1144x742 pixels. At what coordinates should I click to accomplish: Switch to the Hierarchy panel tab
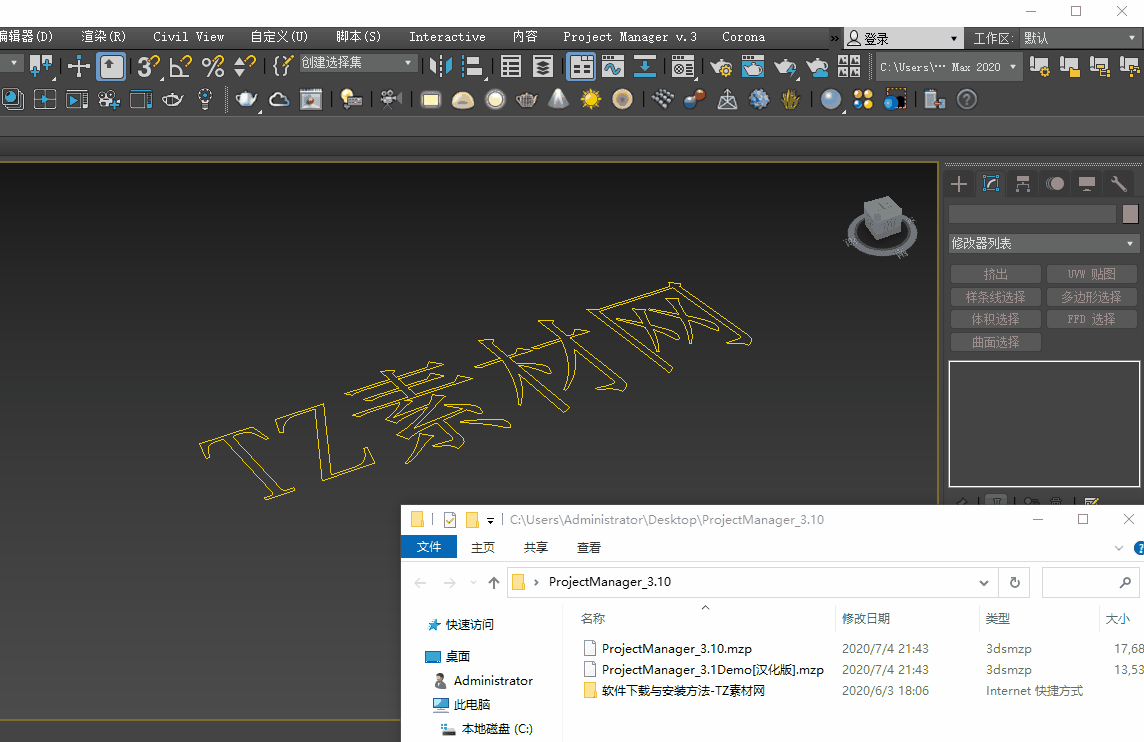(x=1022, y=183)
